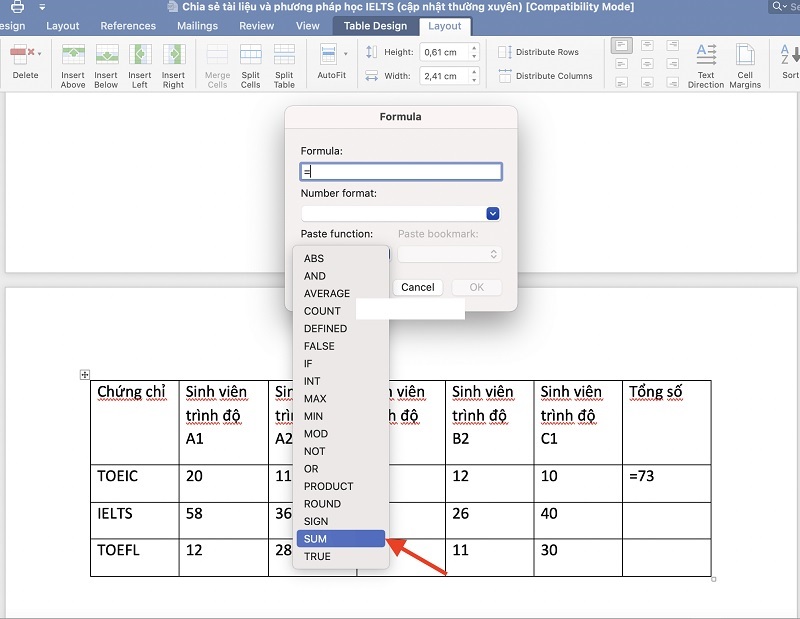Open the Mailings ribbon tab
The height and width of the screenshot is (619, 800).
[199, 26]
